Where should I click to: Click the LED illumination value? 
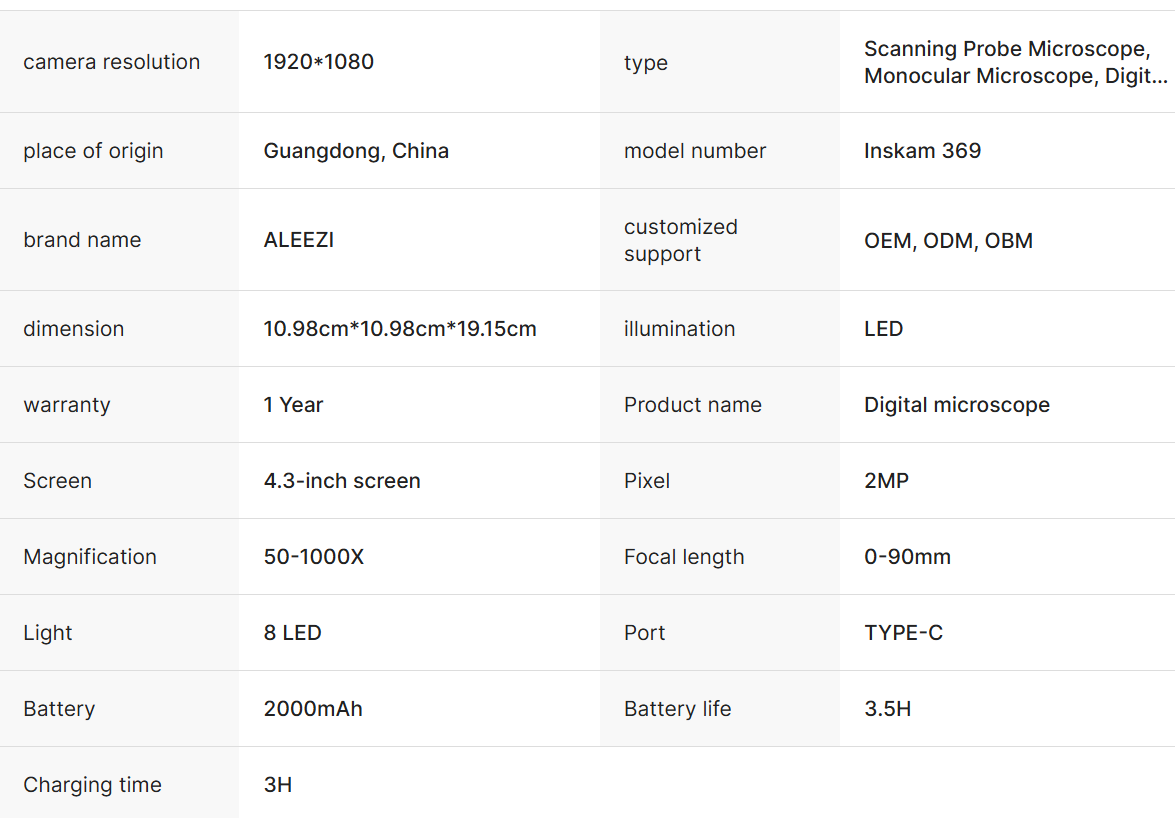click(883, 329)
